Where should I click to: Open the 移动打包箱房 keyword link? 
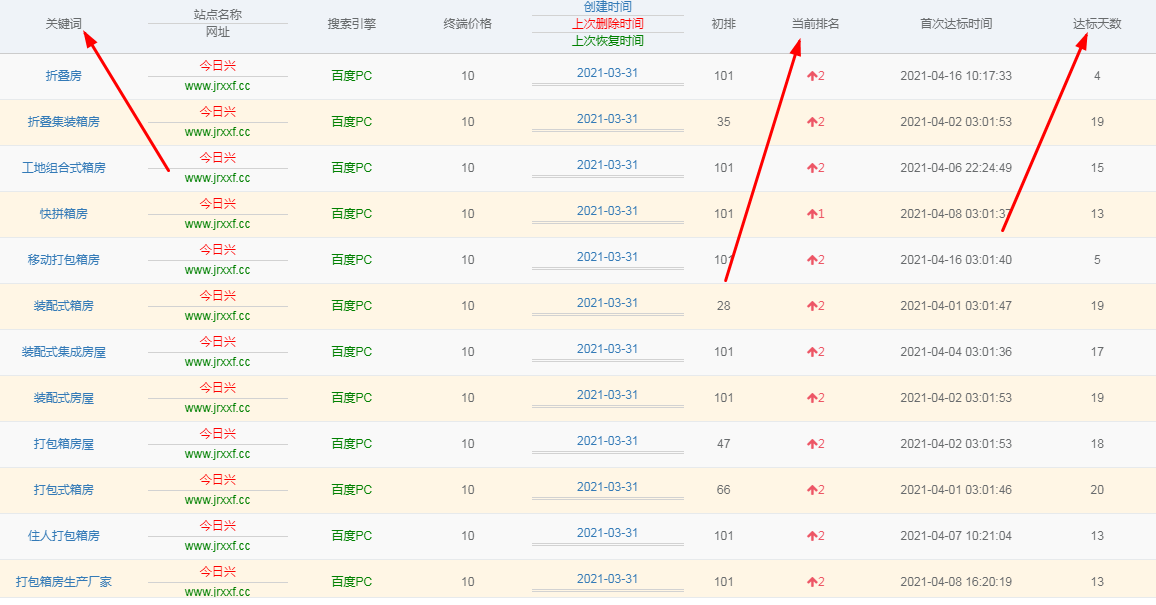coord(64,260)
